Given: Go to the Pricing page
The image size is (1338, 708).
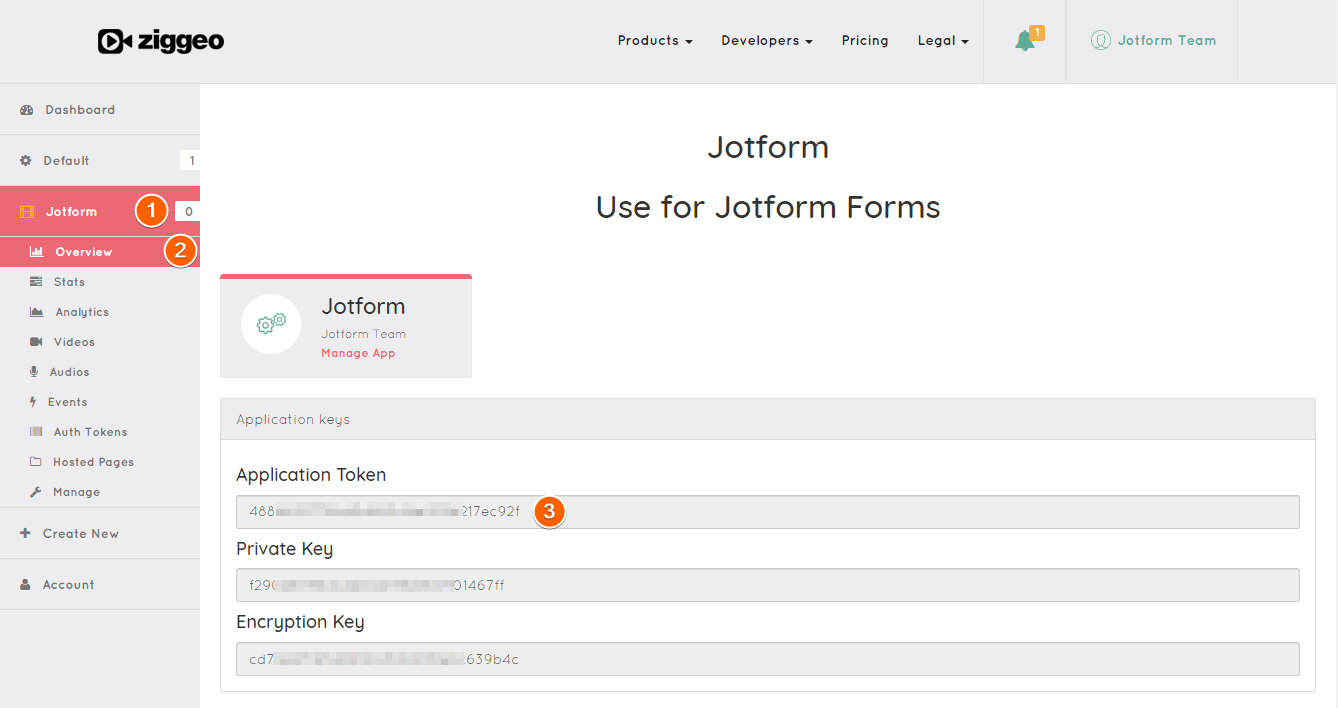Looking at the screenshot, I should coord(865,41).
